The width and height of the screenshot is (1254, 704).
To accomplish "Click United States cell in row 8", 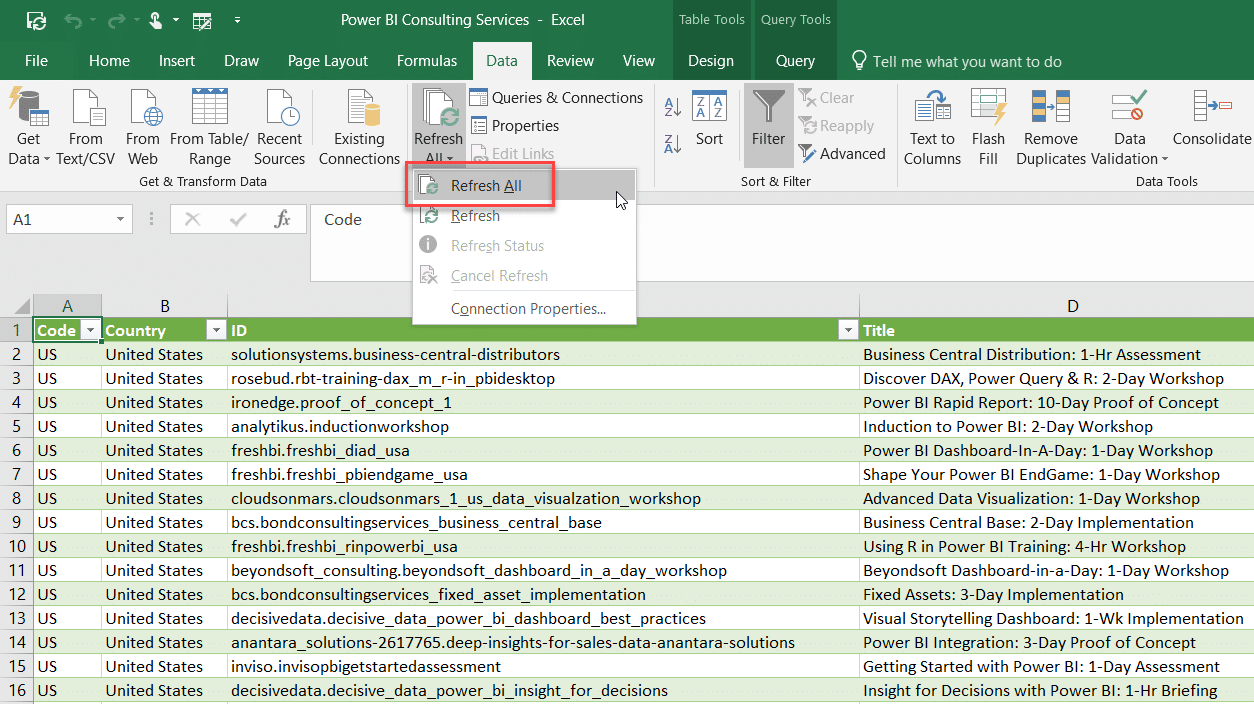I will (x=165, y=498).
